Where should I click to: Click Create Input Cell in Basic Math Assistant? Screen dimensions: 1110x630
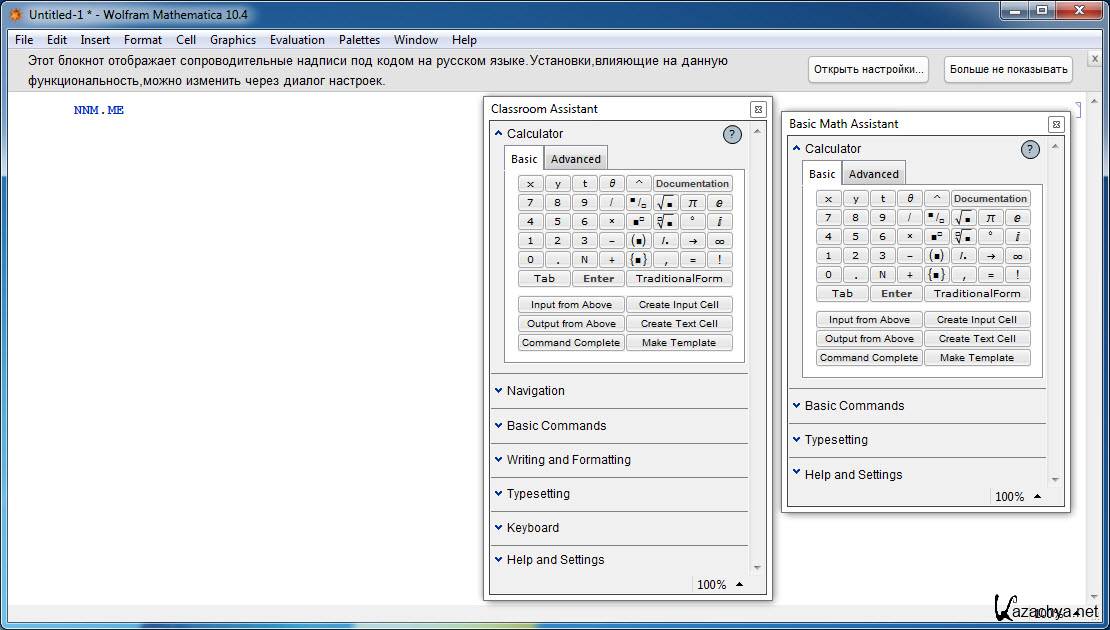(x=977, y=320)
